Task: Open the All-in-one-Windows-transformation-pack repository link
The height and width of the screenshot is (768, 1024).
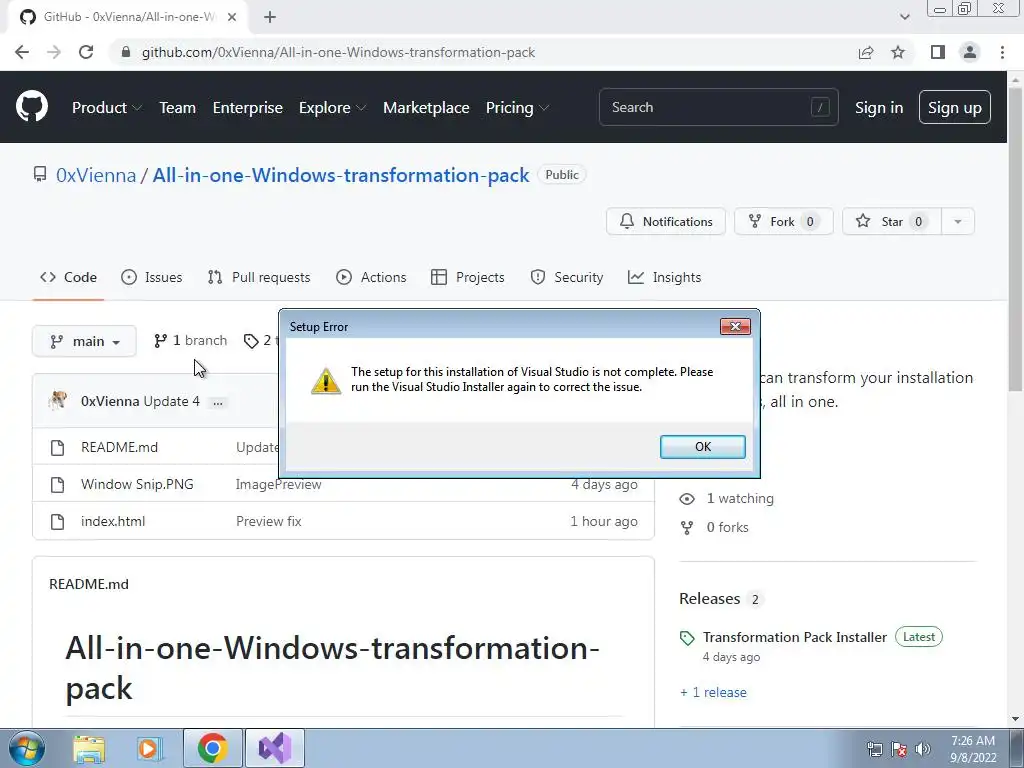Action: [x=341, y=175]
